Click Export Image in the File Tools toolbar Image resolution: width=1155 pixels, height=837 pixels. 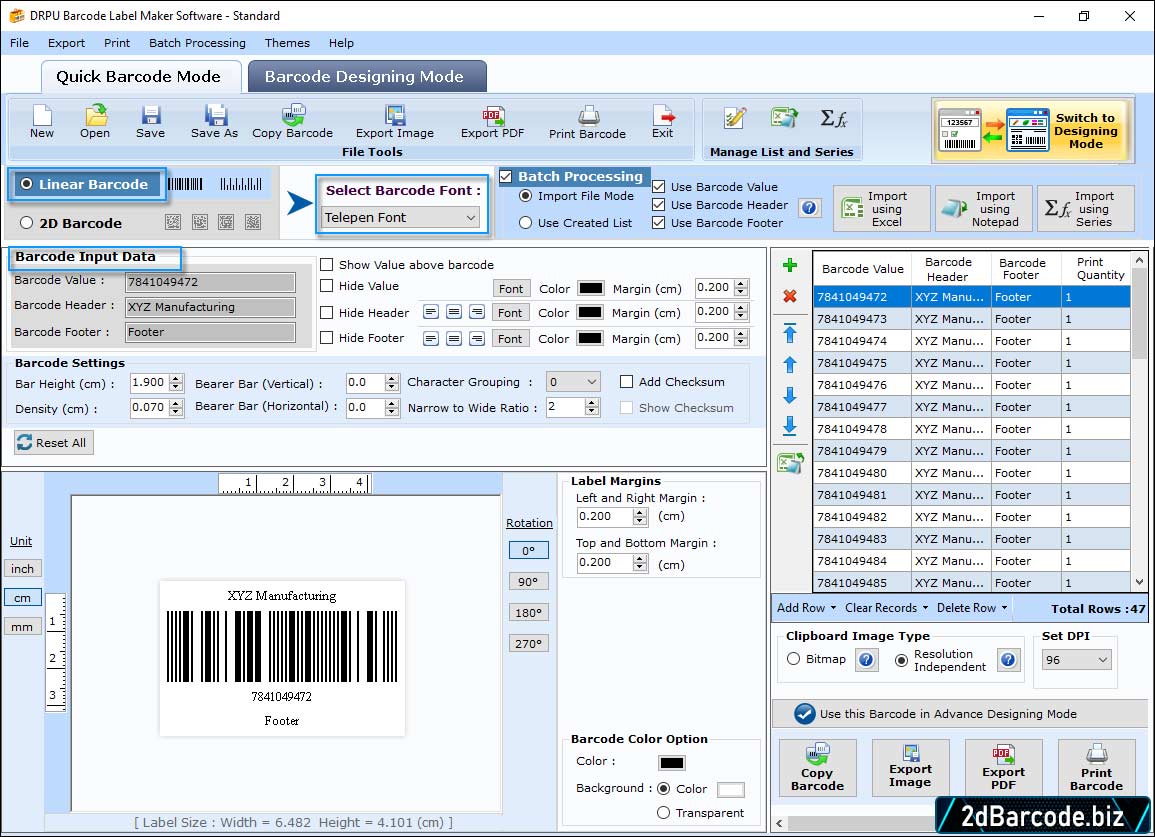click(395, 122)
